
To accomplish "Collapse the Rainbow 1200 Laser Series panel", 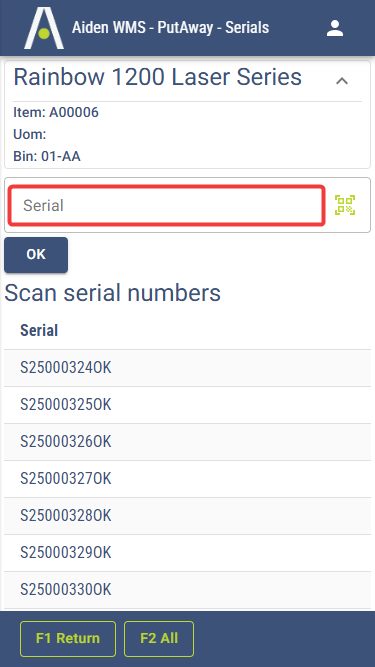I will pos(342,81).
